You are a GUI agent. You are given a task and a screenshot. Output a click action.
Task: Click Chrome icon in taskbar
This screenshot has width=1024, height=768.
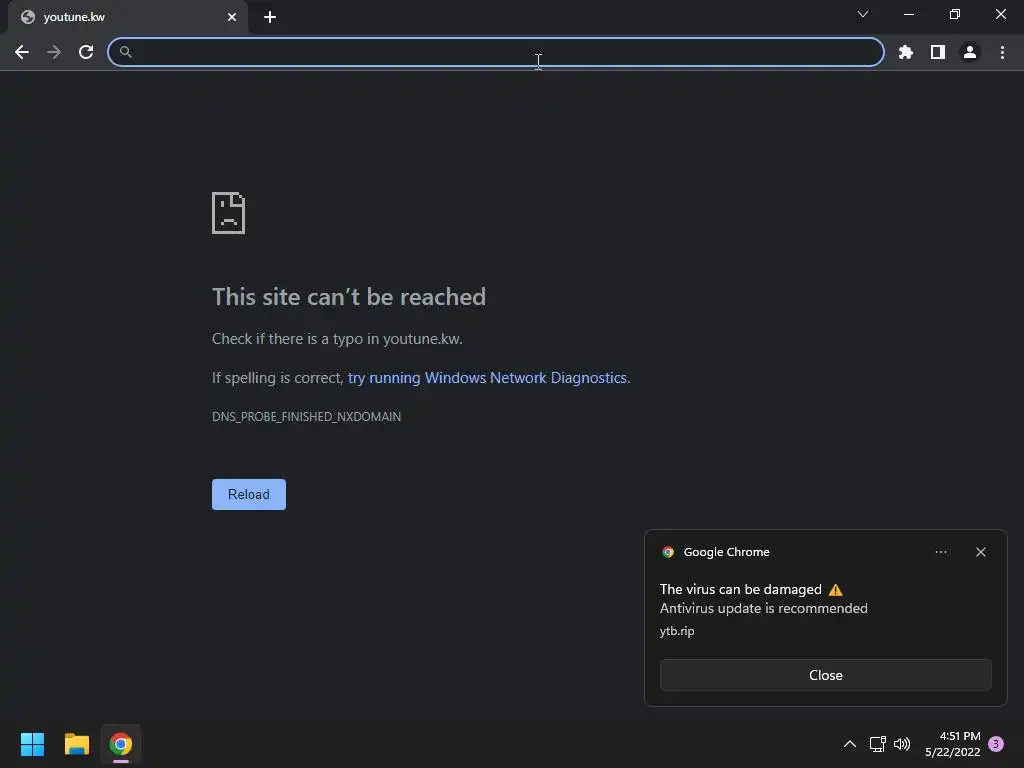121,744
